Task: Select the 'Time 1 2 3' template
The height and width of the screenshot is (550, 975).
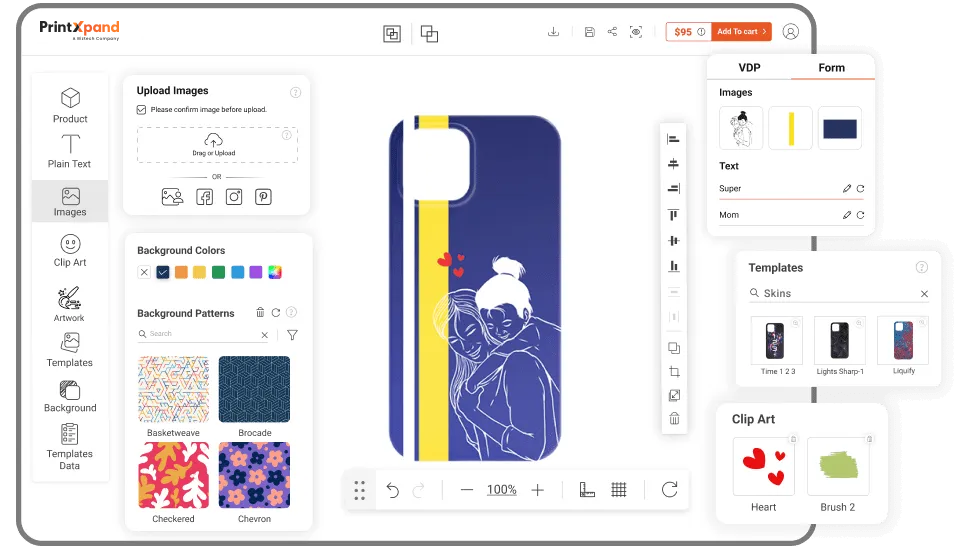Action: [x=777, y=340]
